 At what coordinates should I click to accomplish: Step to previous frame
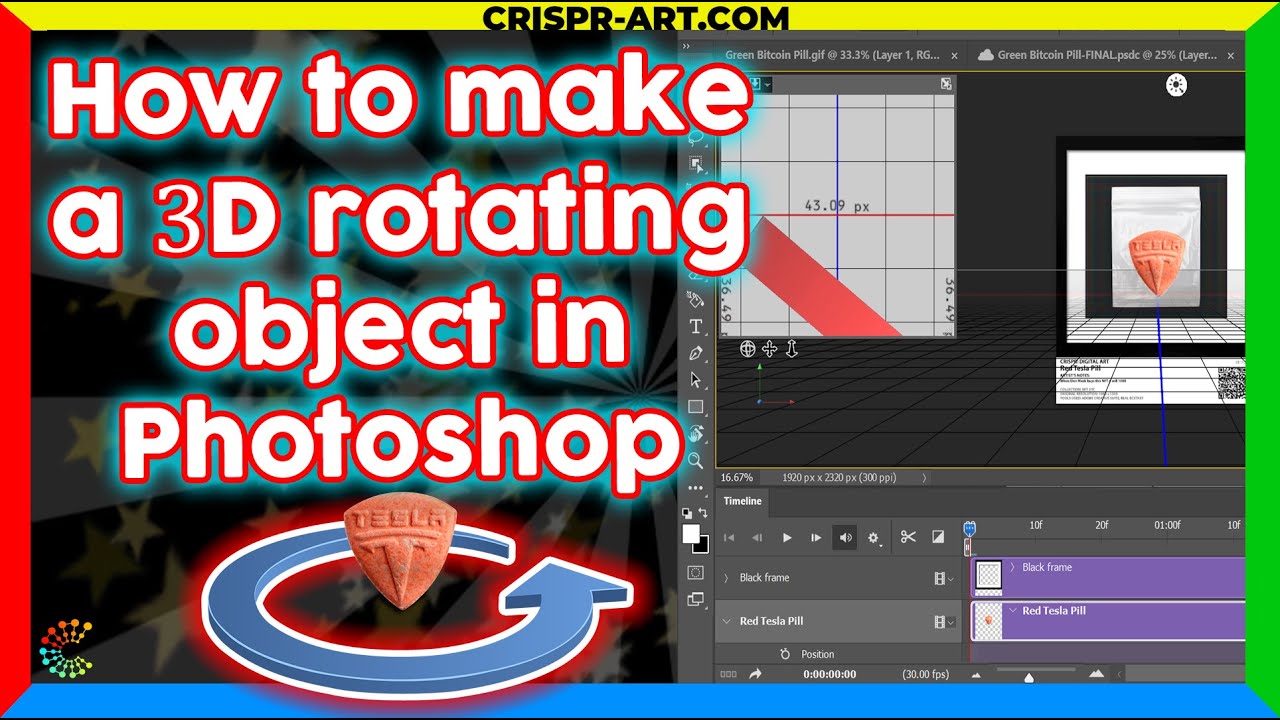pos(757,537)
